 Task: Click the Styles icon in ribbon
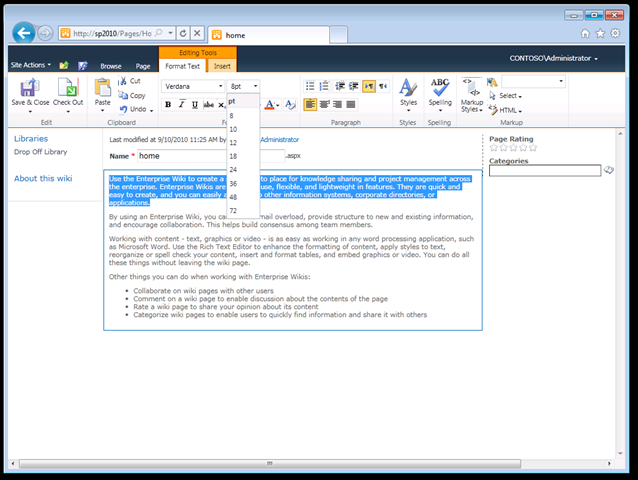point(408,88)
